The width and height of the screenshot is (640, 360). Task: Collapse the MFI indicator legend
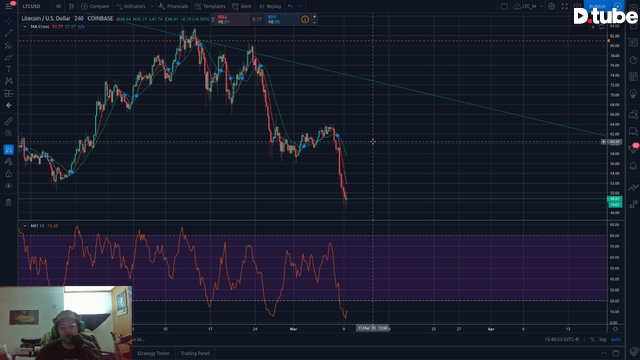(24, 226)
